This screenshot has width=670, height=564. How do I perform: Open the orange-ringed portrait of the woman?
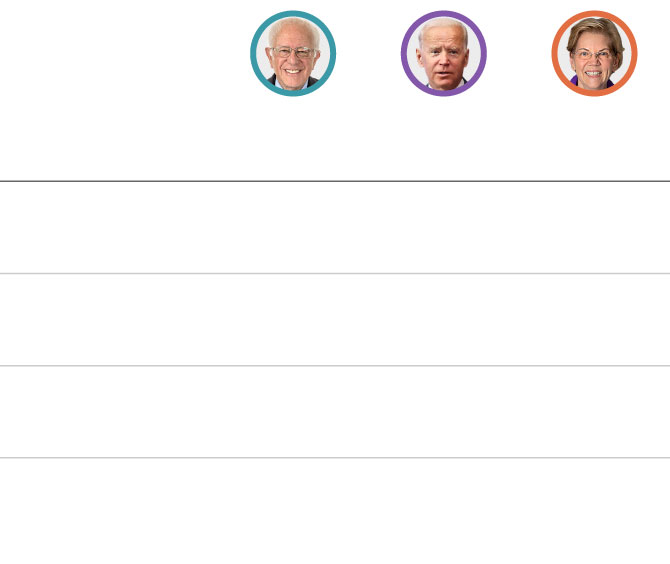(x=594, y=53)
